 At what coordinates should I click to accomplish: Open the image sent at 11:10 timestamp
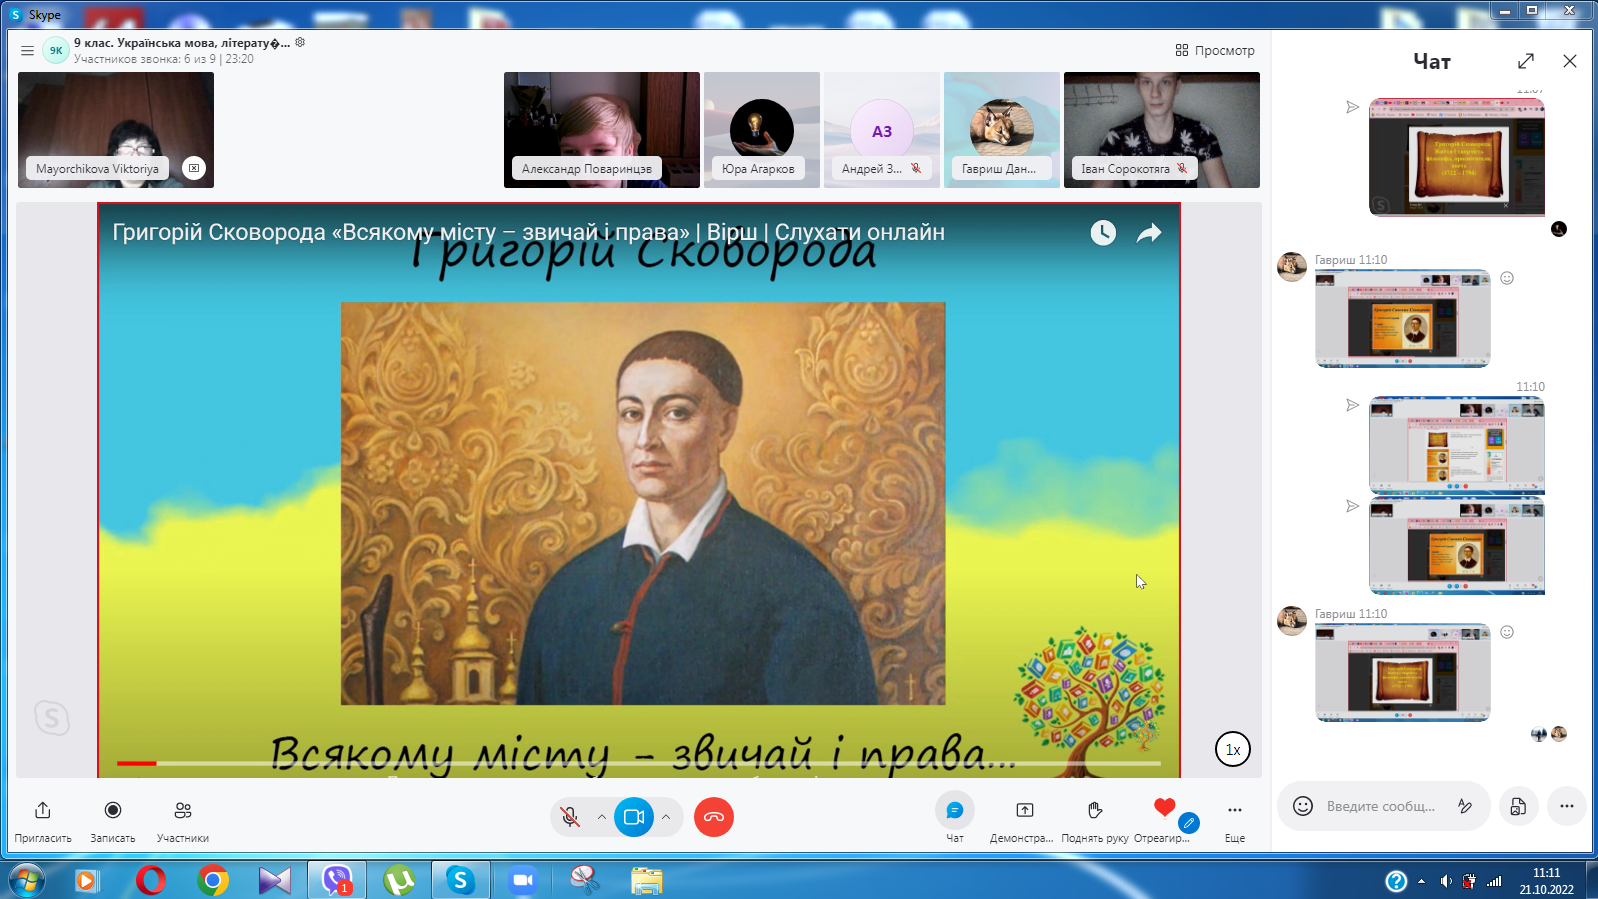coord(1457,445)
